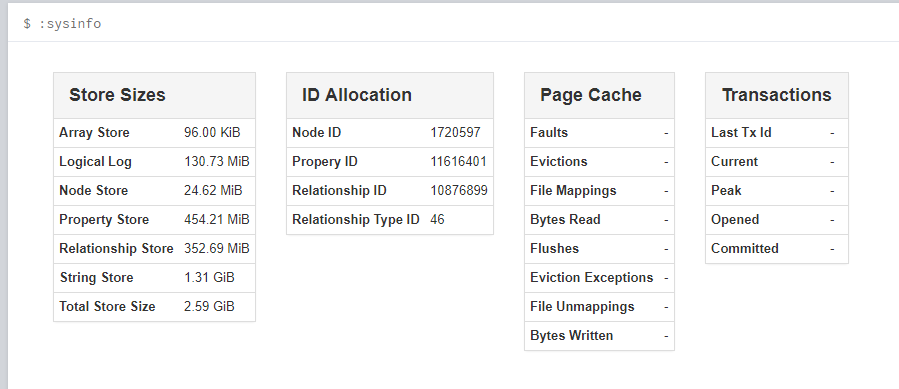Viewport: 899px width, 389px height.
Task: Select the ID Allocation header
Action: pos(390,95)
